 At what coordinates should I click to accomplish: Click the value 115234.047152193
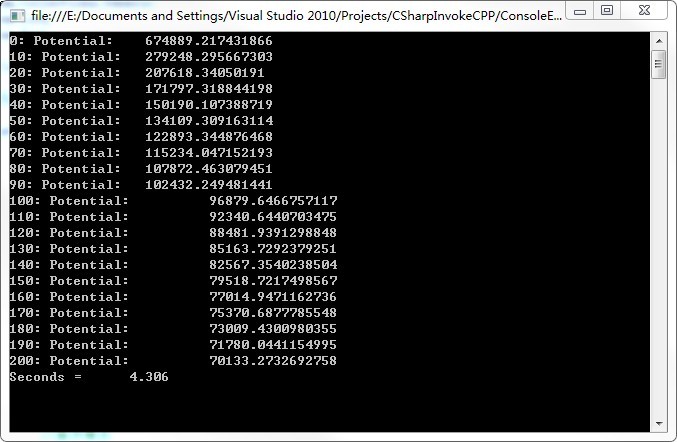pyautogui.click(x=209, y=152)
